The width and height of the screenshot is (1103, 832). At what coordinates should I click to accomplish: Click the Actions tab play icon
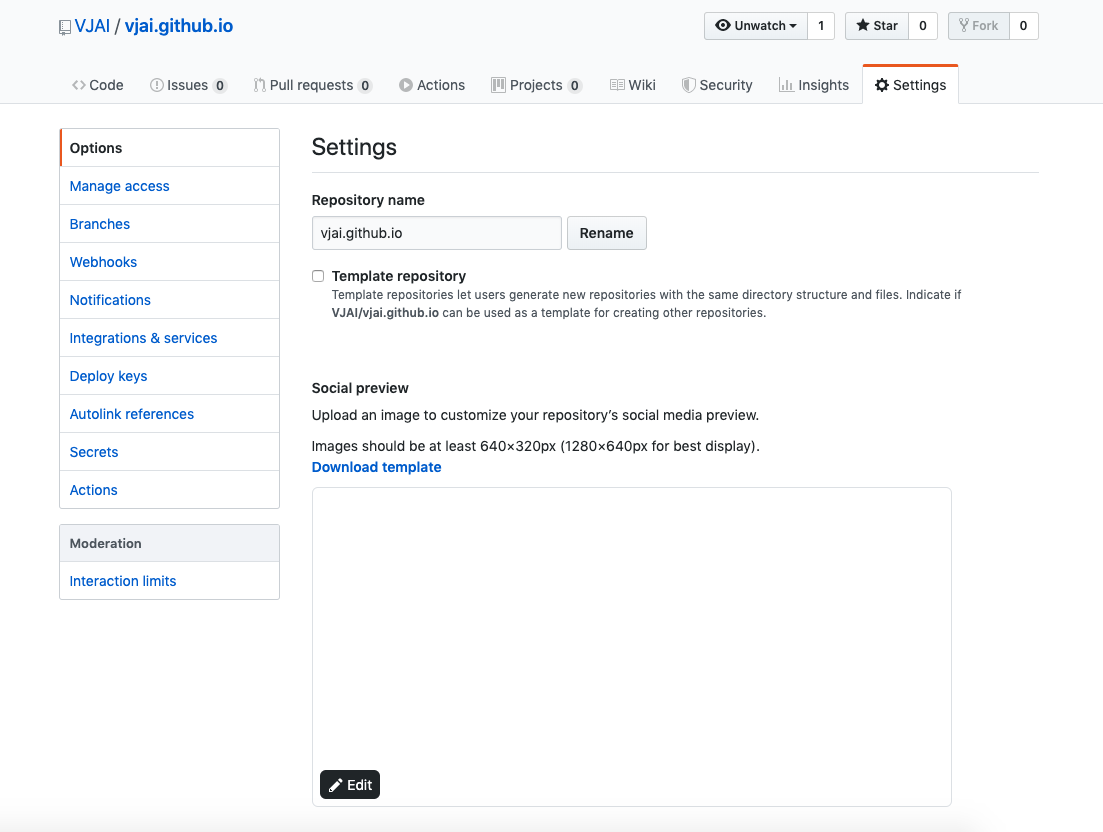click(405, 85)
